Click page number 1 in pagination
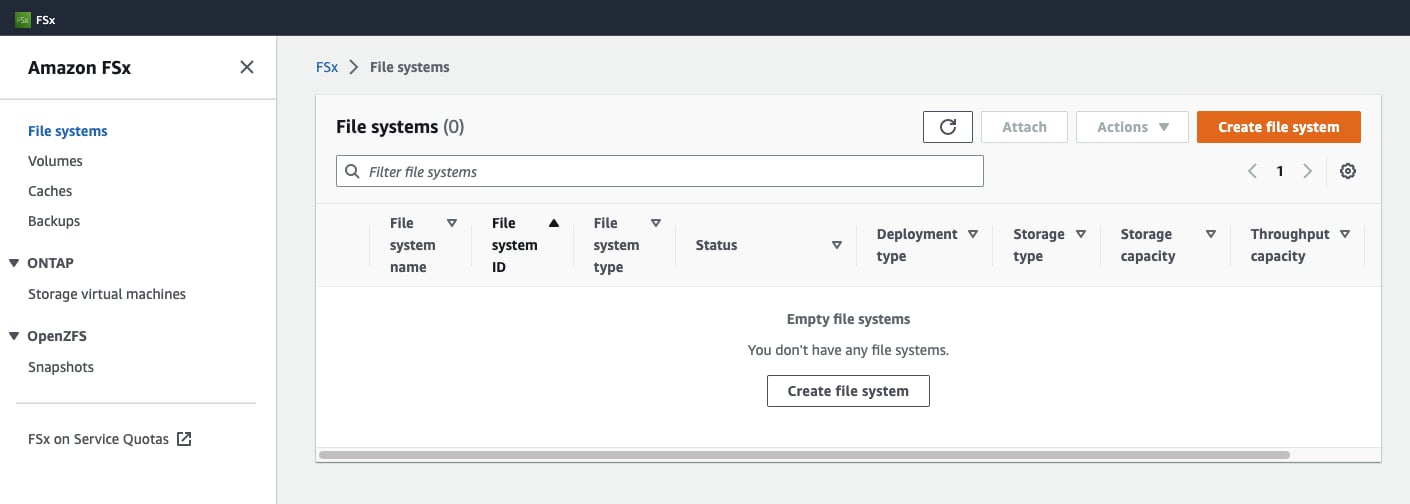Viewport: 1410px width, 504px height. click(1279, 171)
